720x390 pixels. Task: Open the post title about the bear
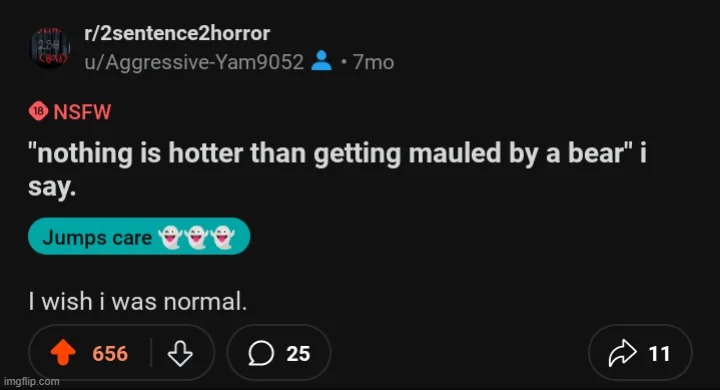(x=337, y=170)
